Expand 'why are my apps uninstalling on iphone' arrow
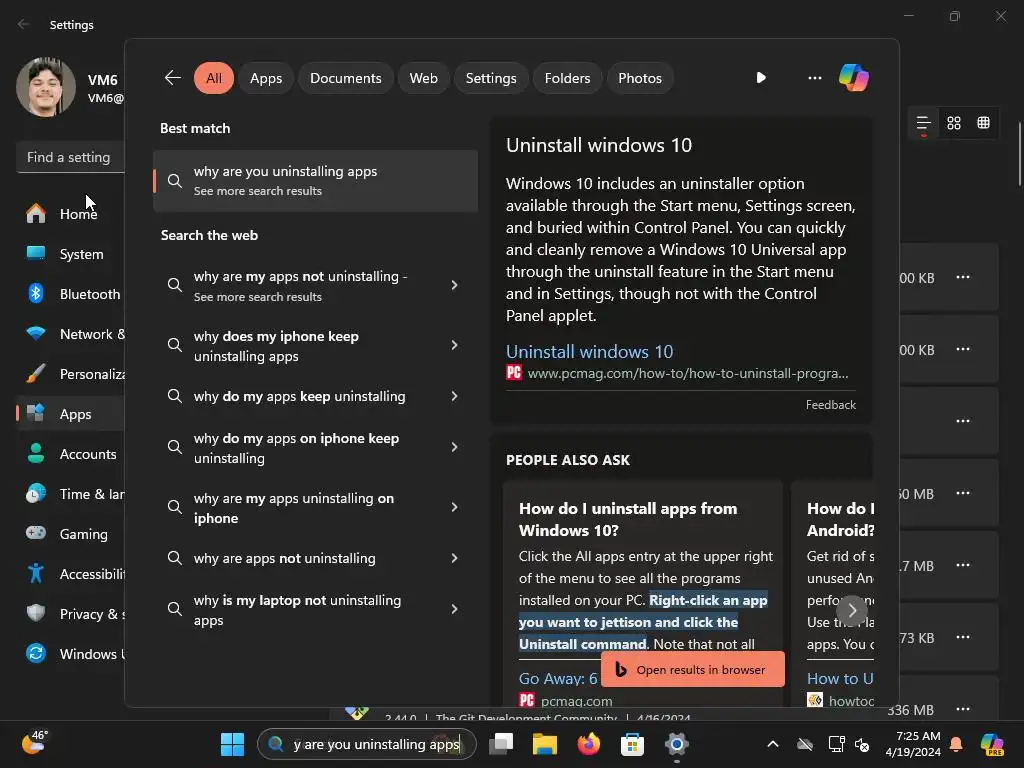Image resolution: width=1024 pixels, height=768 pixels. pos(455,507)
